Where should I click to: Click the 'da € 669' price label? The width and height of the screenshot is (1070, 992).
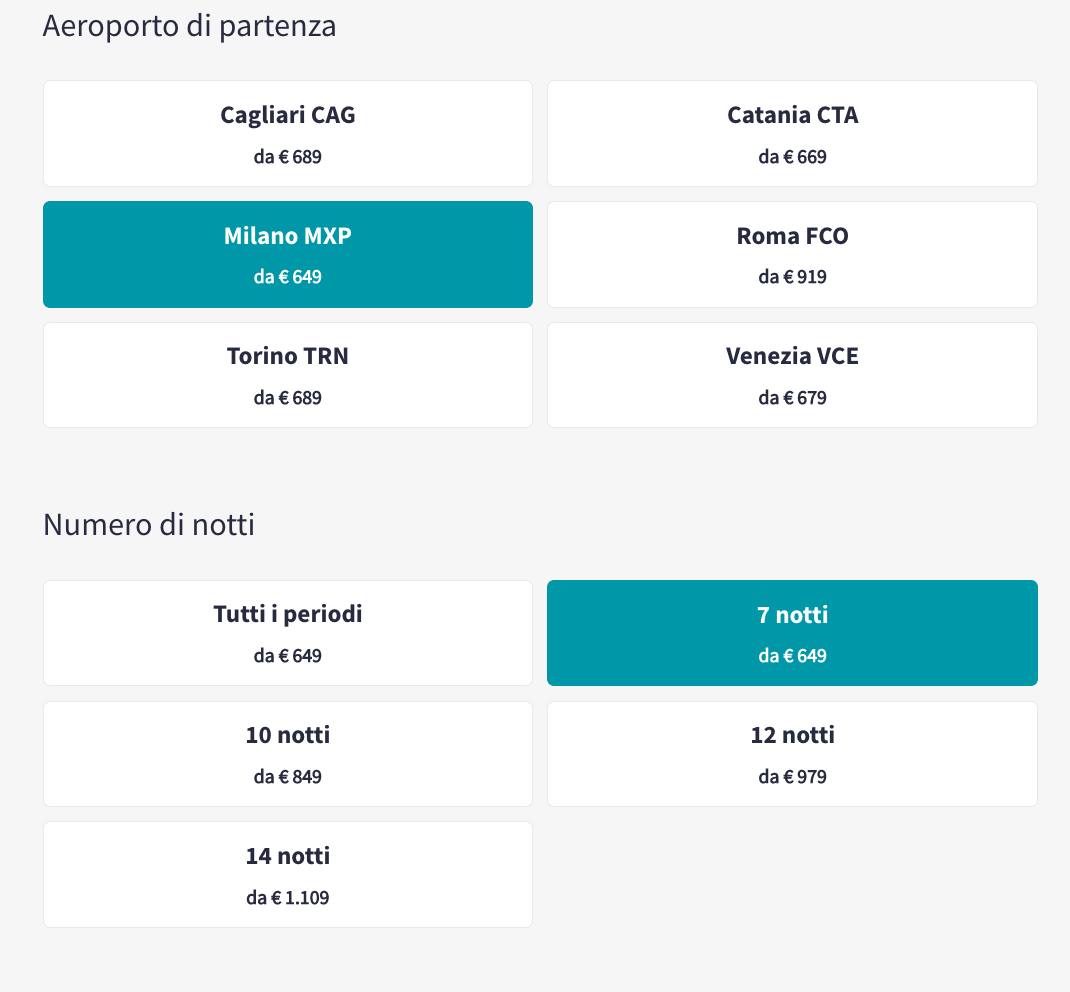pos(792,157)
